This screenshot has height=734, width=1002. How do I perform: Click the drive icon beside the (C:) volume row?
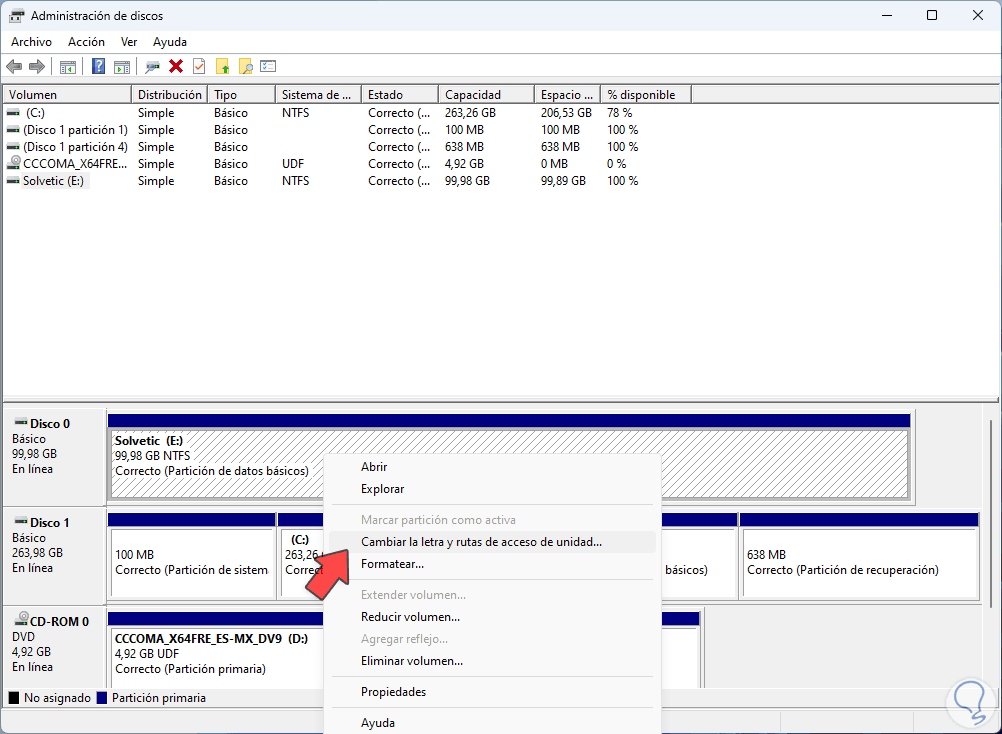click(13, 112)
